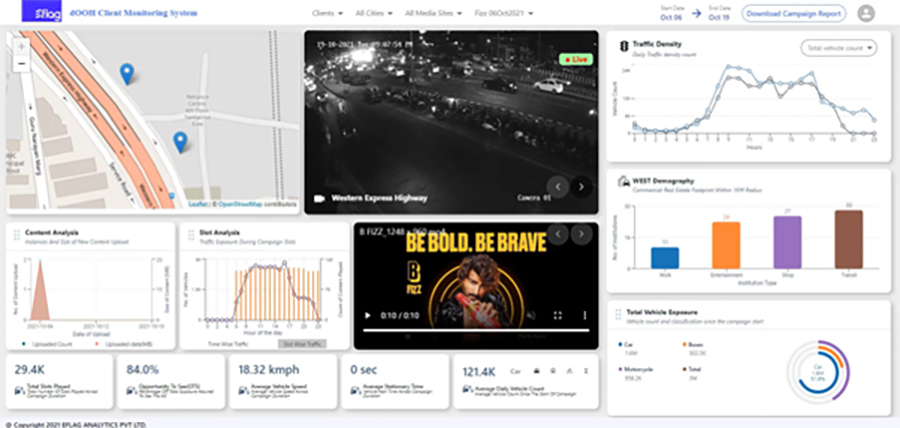Open the OpenStreetMap link

(x=240, y=204)
